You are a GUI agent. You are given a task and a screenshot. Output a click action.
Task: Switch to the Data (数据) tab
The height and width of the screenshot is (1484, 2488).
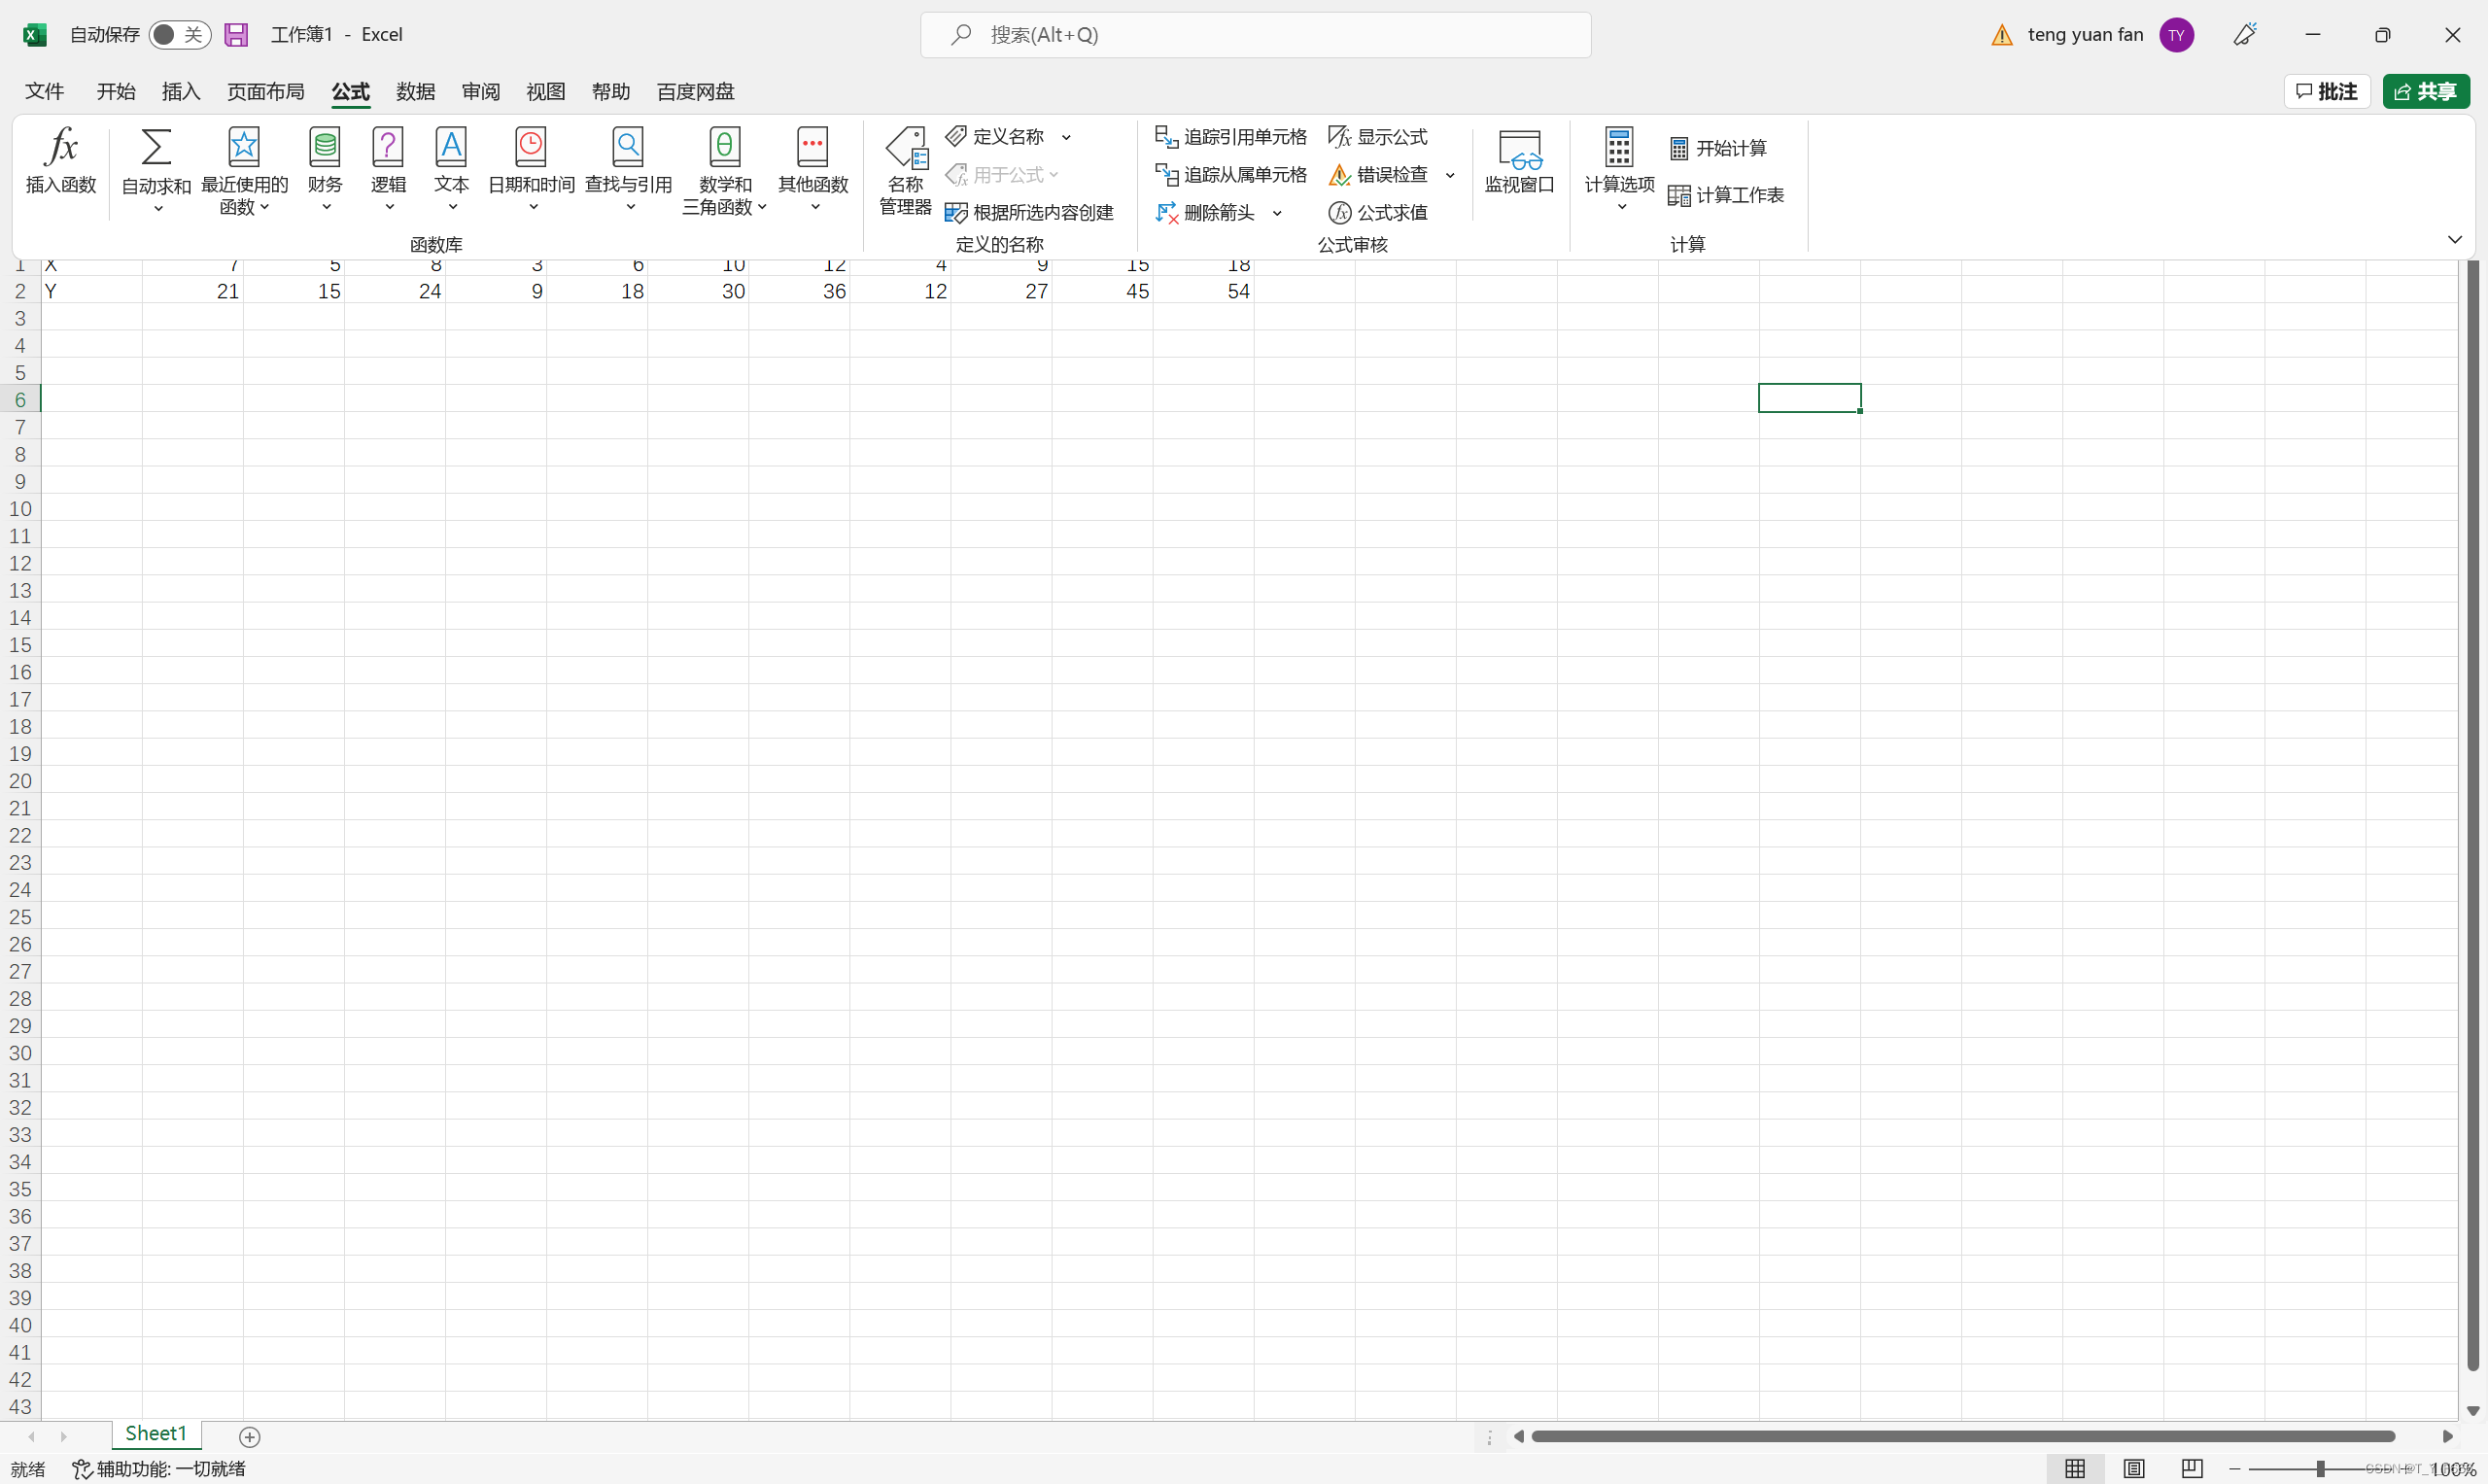pyautogui.click(x=415, y=91)
